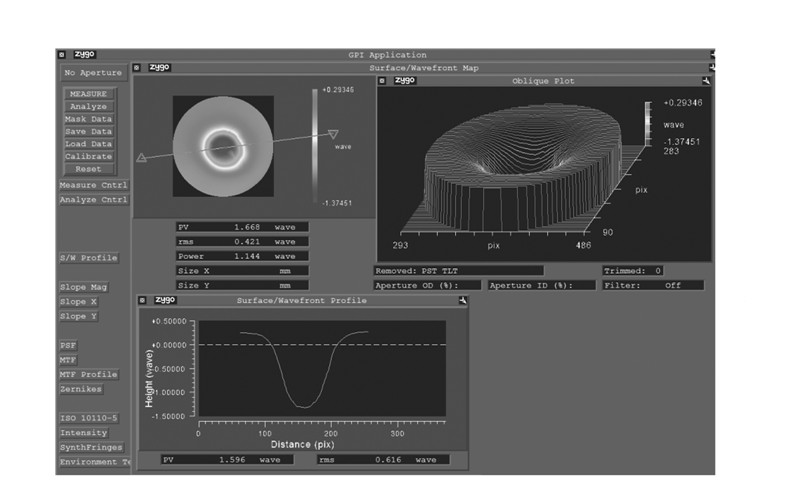This screenshot has height=480, width=800.
Task: Select the Size Y field
Action: [x=242, y=285]
